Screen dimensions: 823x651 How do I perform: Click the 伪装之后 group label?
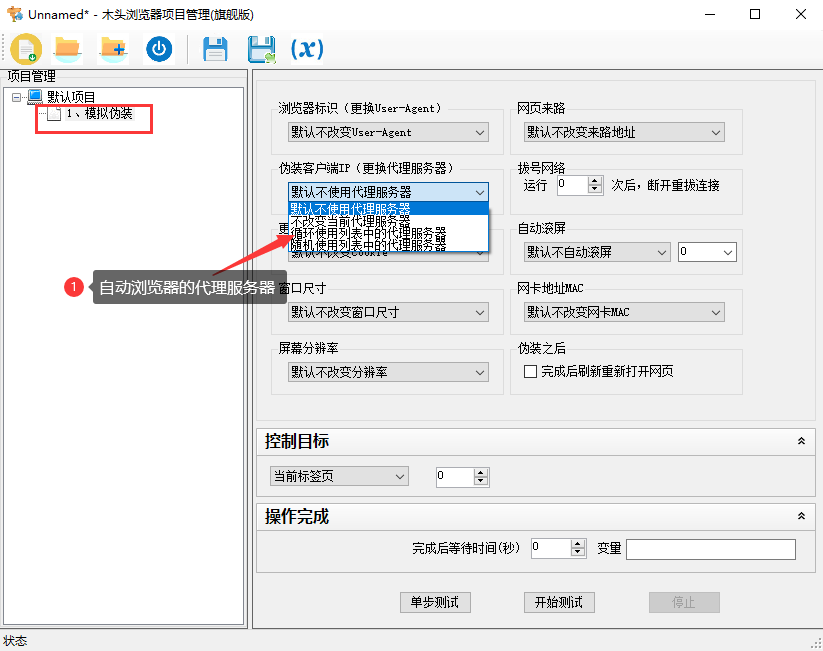[542, 348]
